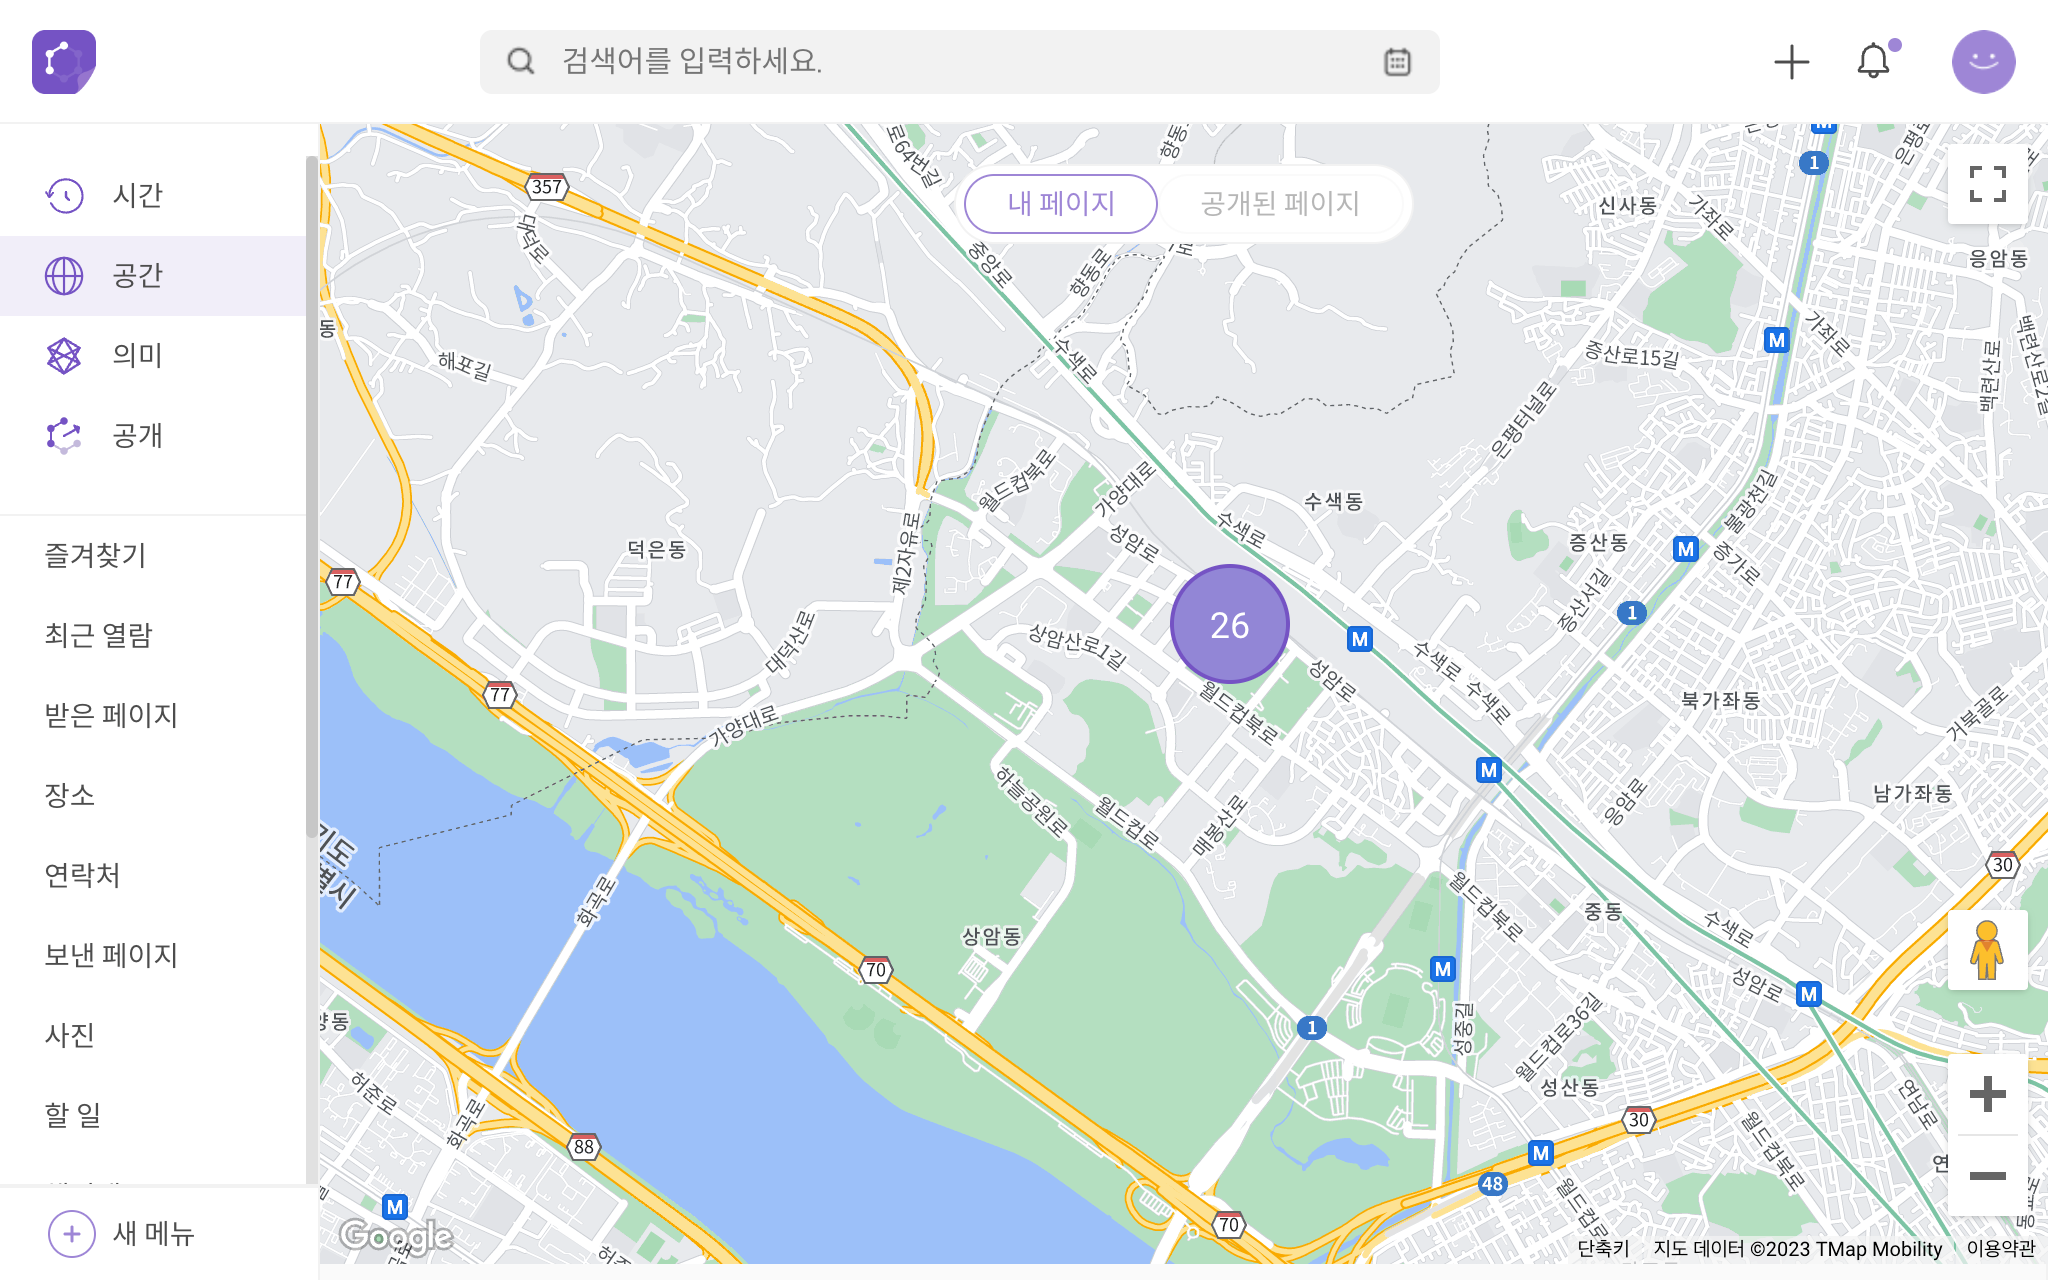Image resolution: width=2048 pixels, height=1280 pixels.
Task: Select the Street View pegman icon
Action: pyautogui.click(x=1987, y=950)
